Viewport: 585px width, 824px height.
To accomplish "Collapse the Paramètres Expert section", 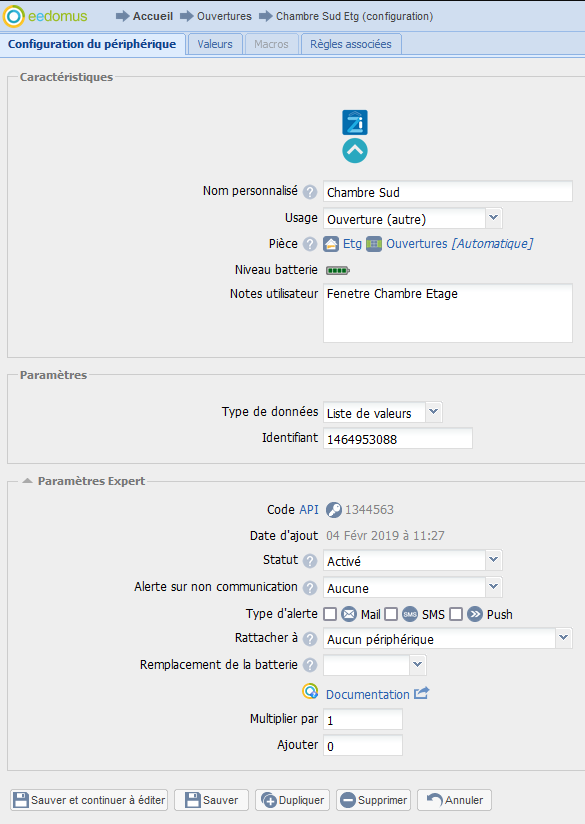I will click(27, 481).
